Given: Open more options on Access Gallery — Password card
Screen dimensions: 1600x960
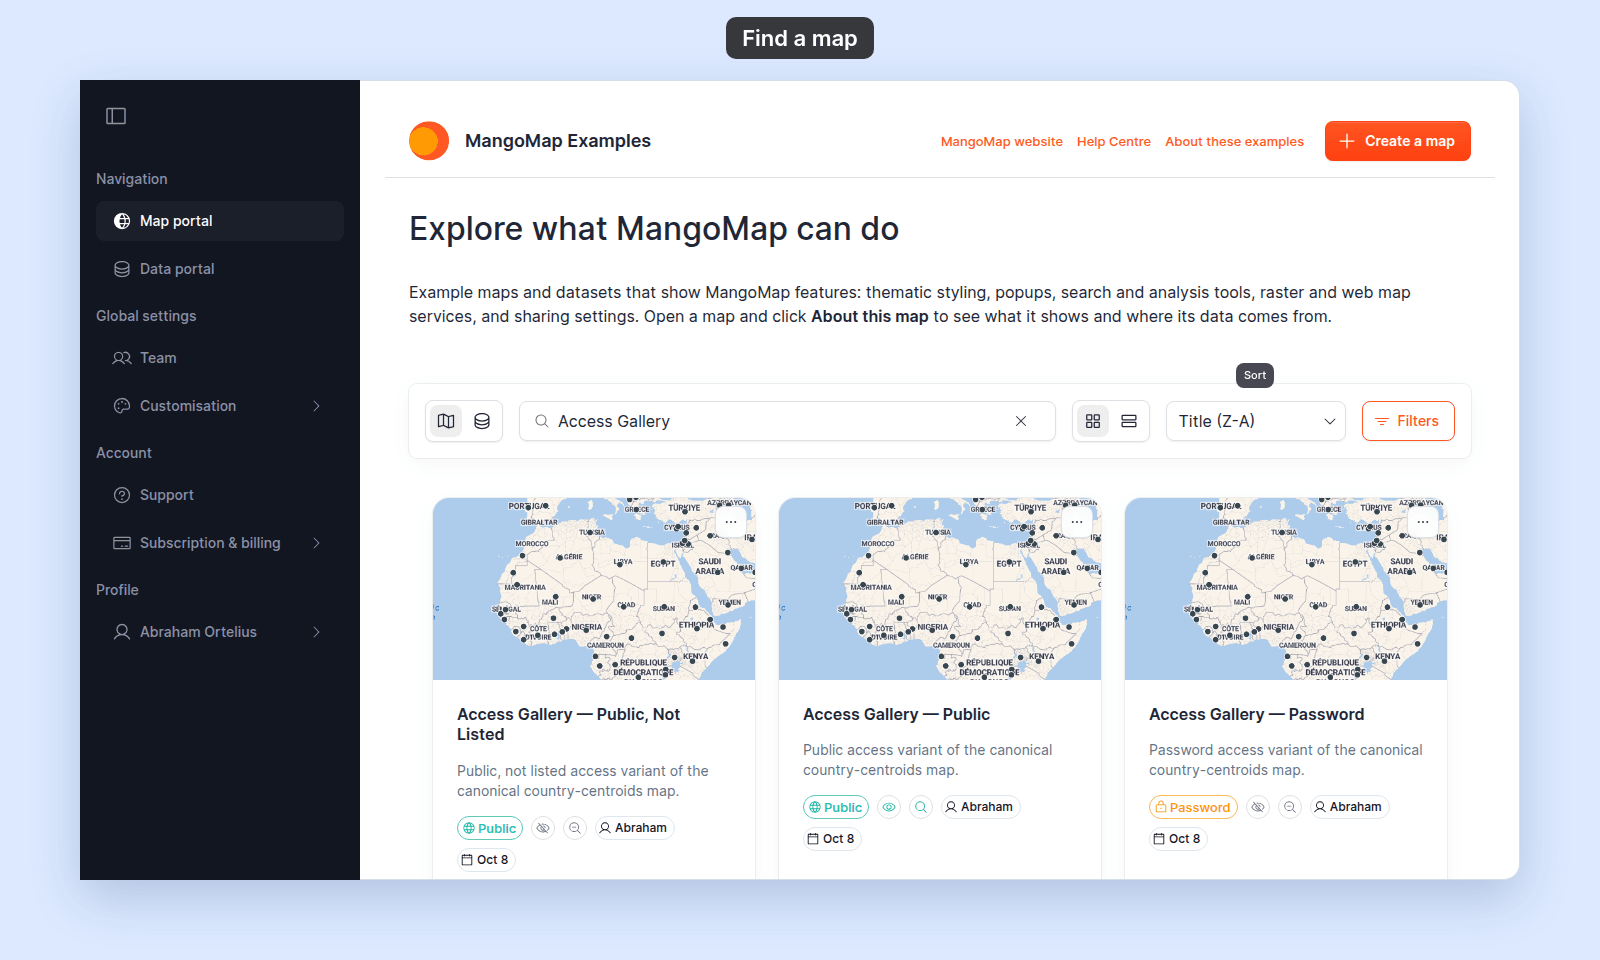Looking at the screenshot, I should [x=1423, y=522].
